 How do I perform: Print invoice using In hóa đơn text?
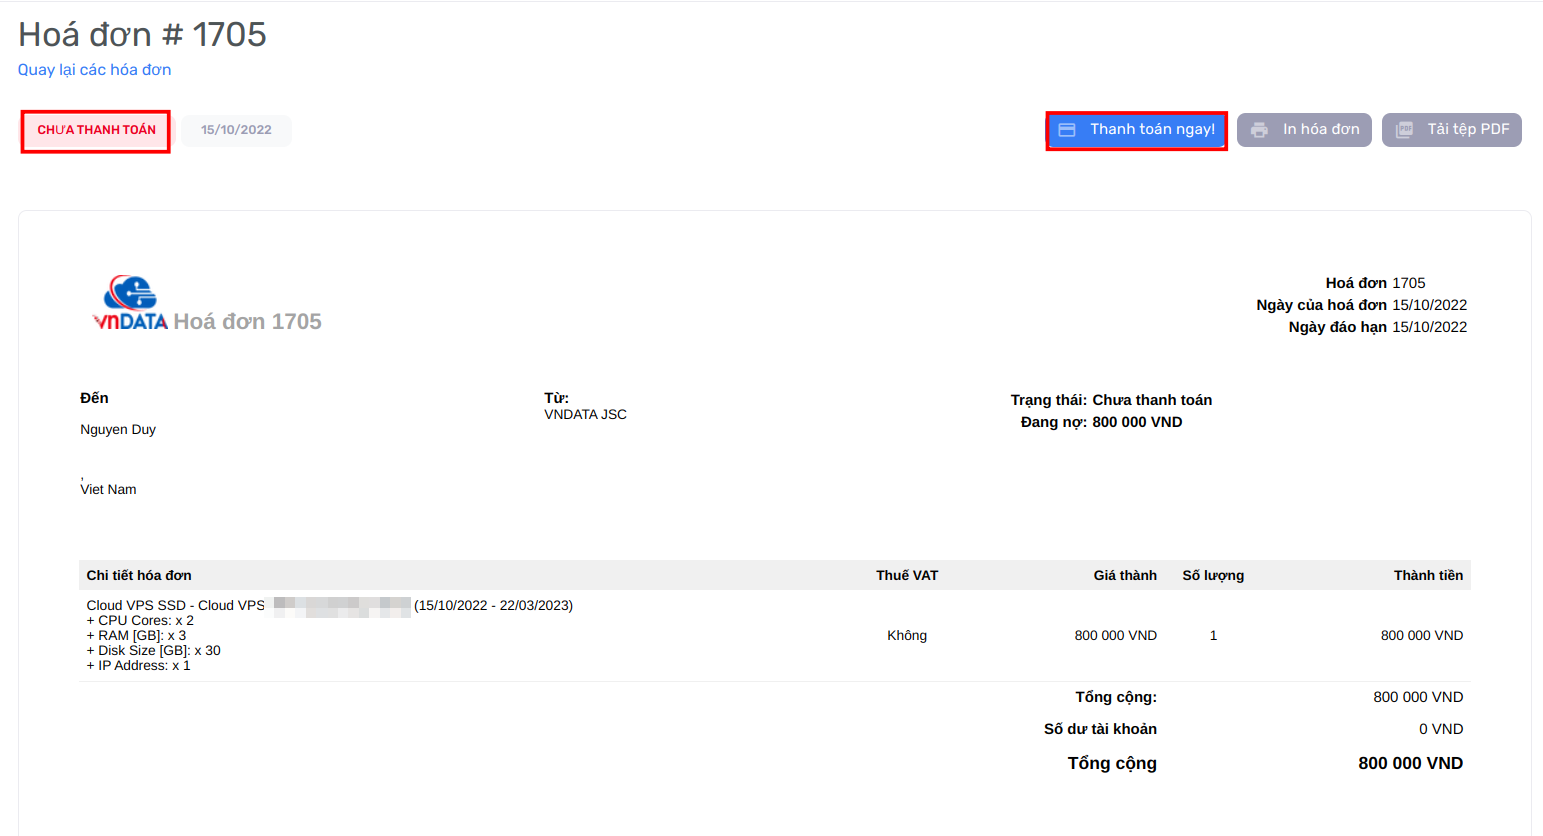[x=1321, y=130]
